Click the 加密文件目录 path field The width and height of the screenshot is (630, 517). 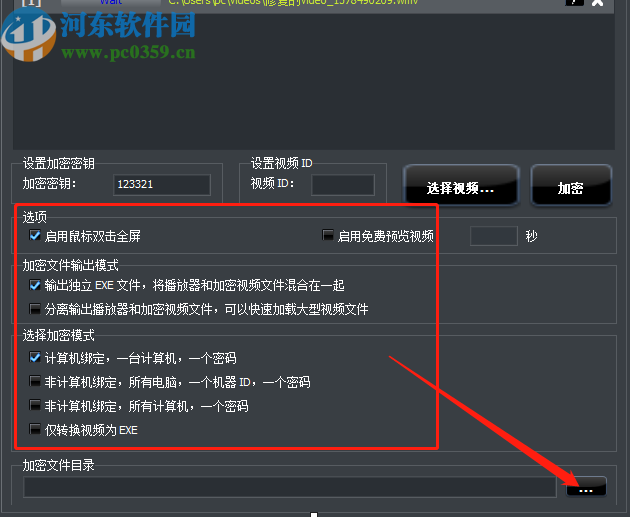click(x=290, y=487)
